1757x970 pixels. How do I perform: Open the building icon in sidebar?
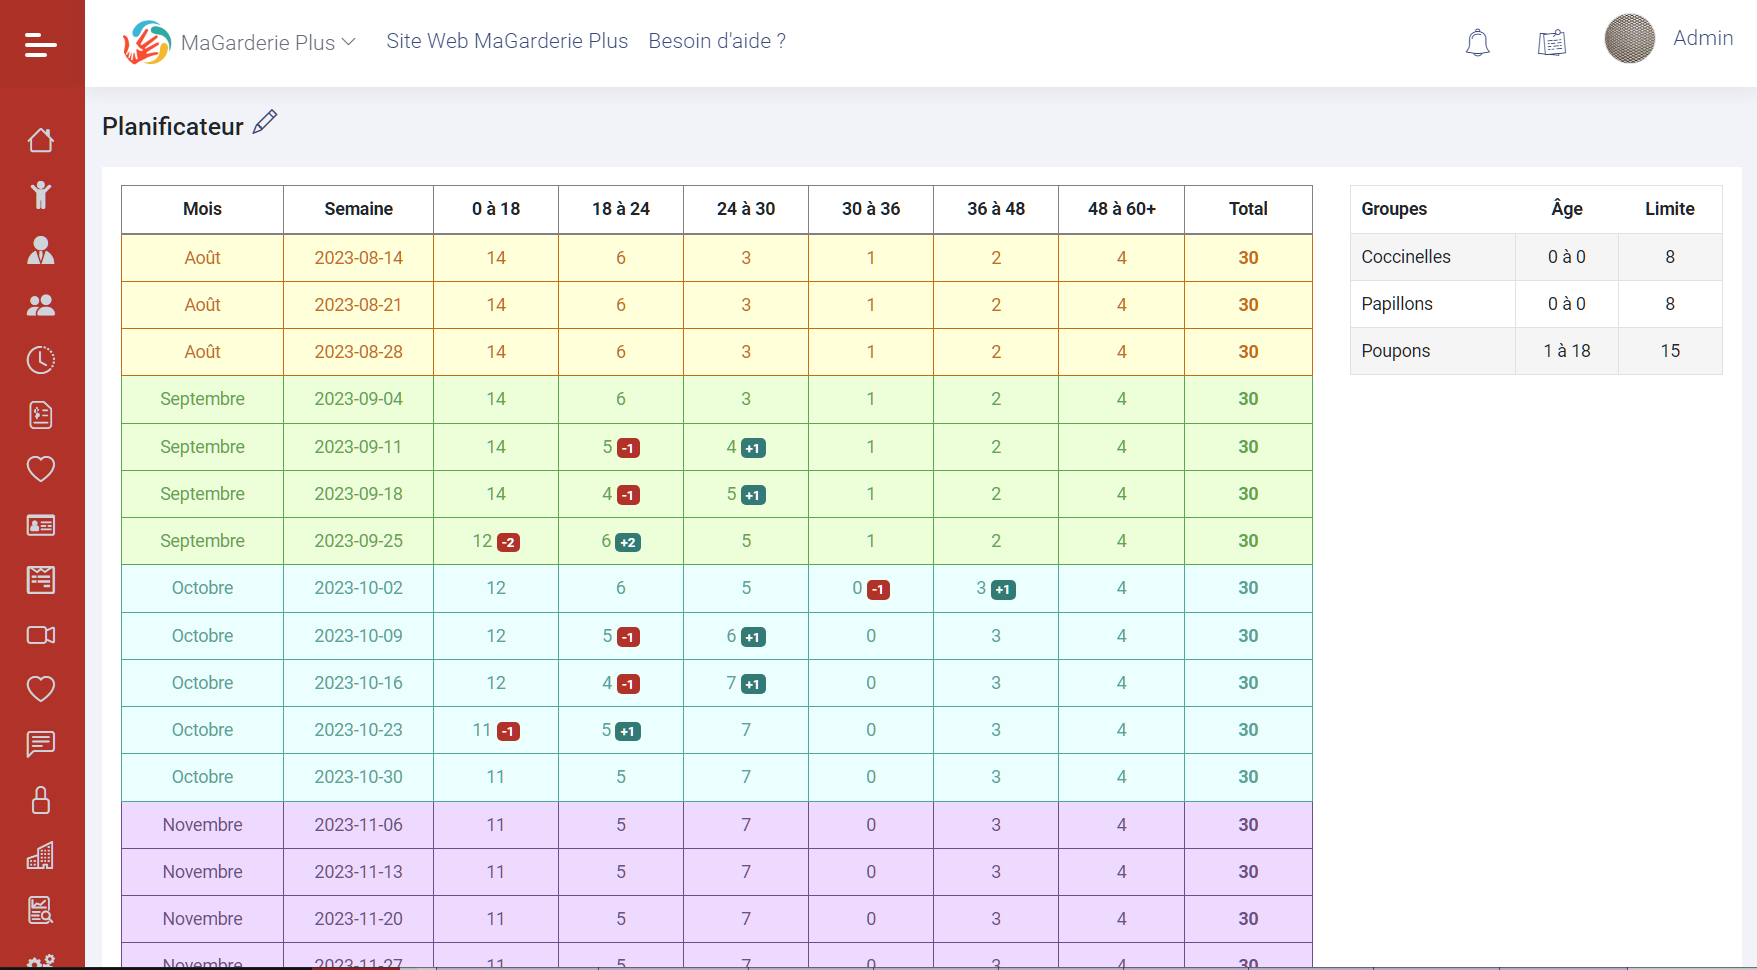pyautogui.click(x=41, y=855)
